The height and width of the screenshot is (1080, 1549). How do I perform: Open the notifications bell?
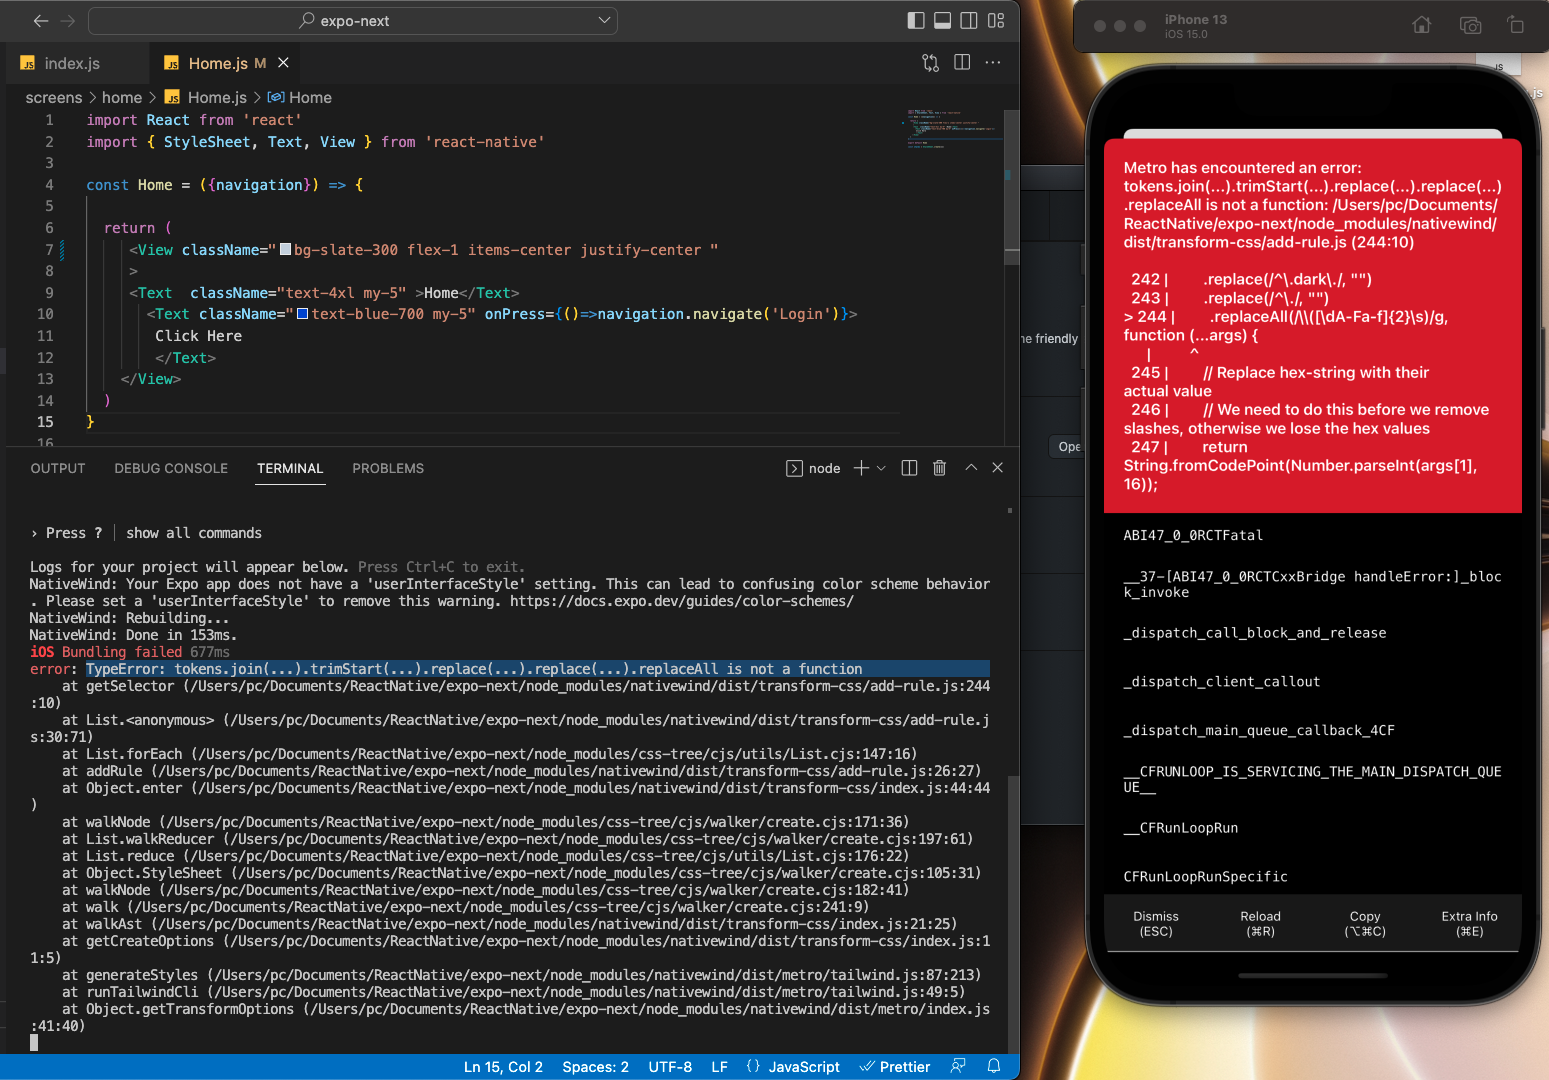pyautogui.click(x=994, y=1066)
